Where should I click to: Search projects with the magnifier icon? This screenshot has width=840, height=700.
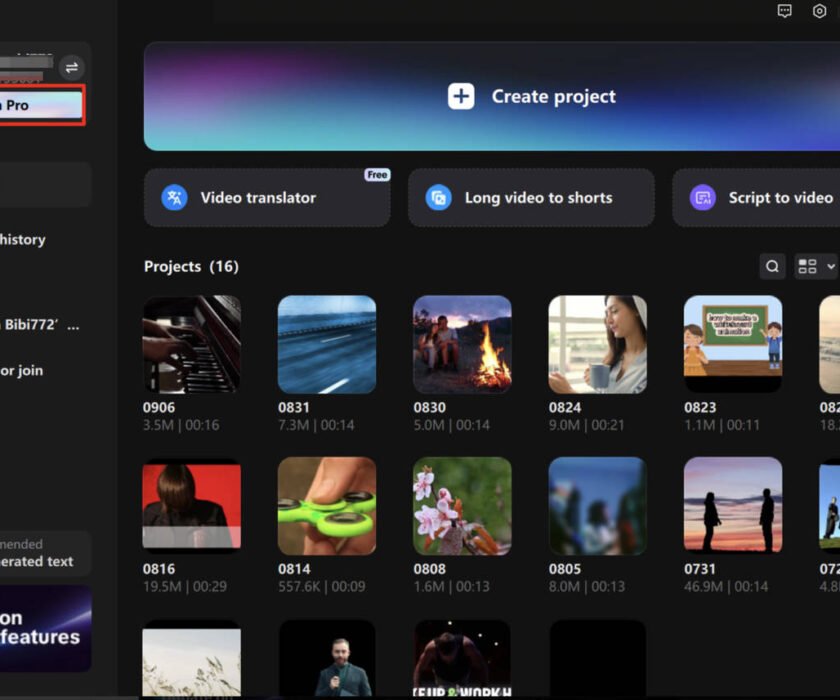tap(772, 266)
